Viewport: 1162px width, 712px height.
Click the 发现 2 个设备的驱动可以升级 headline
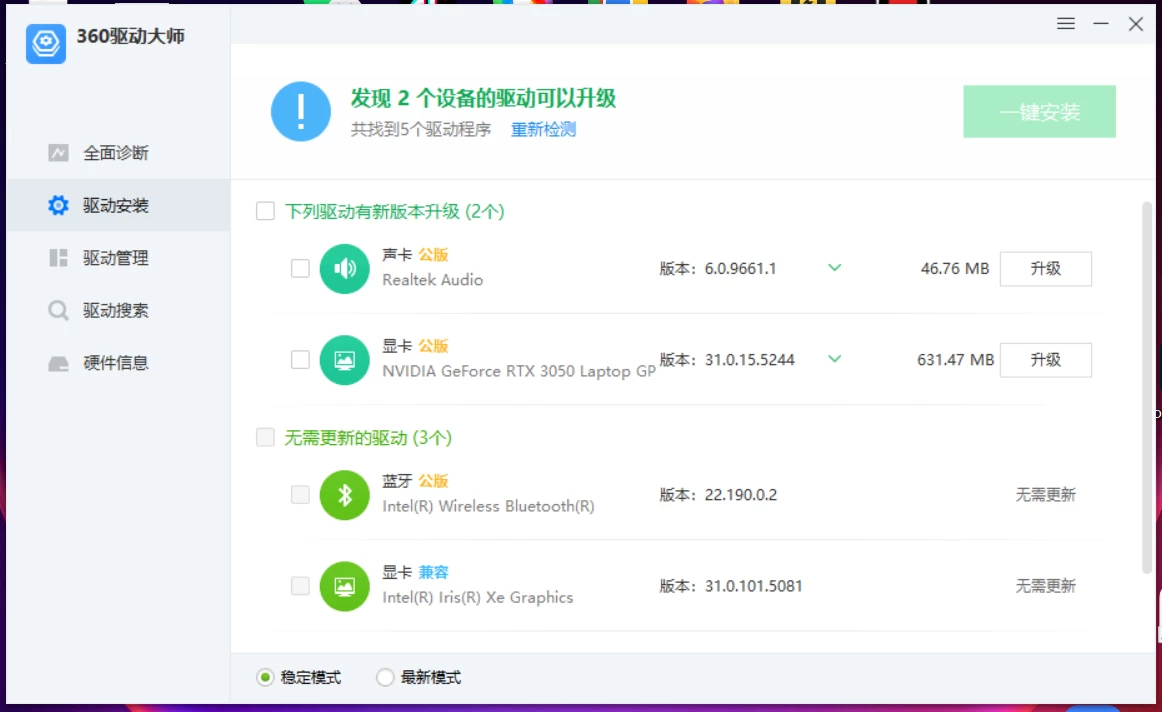pyautogui.click(x=483, y=98)
